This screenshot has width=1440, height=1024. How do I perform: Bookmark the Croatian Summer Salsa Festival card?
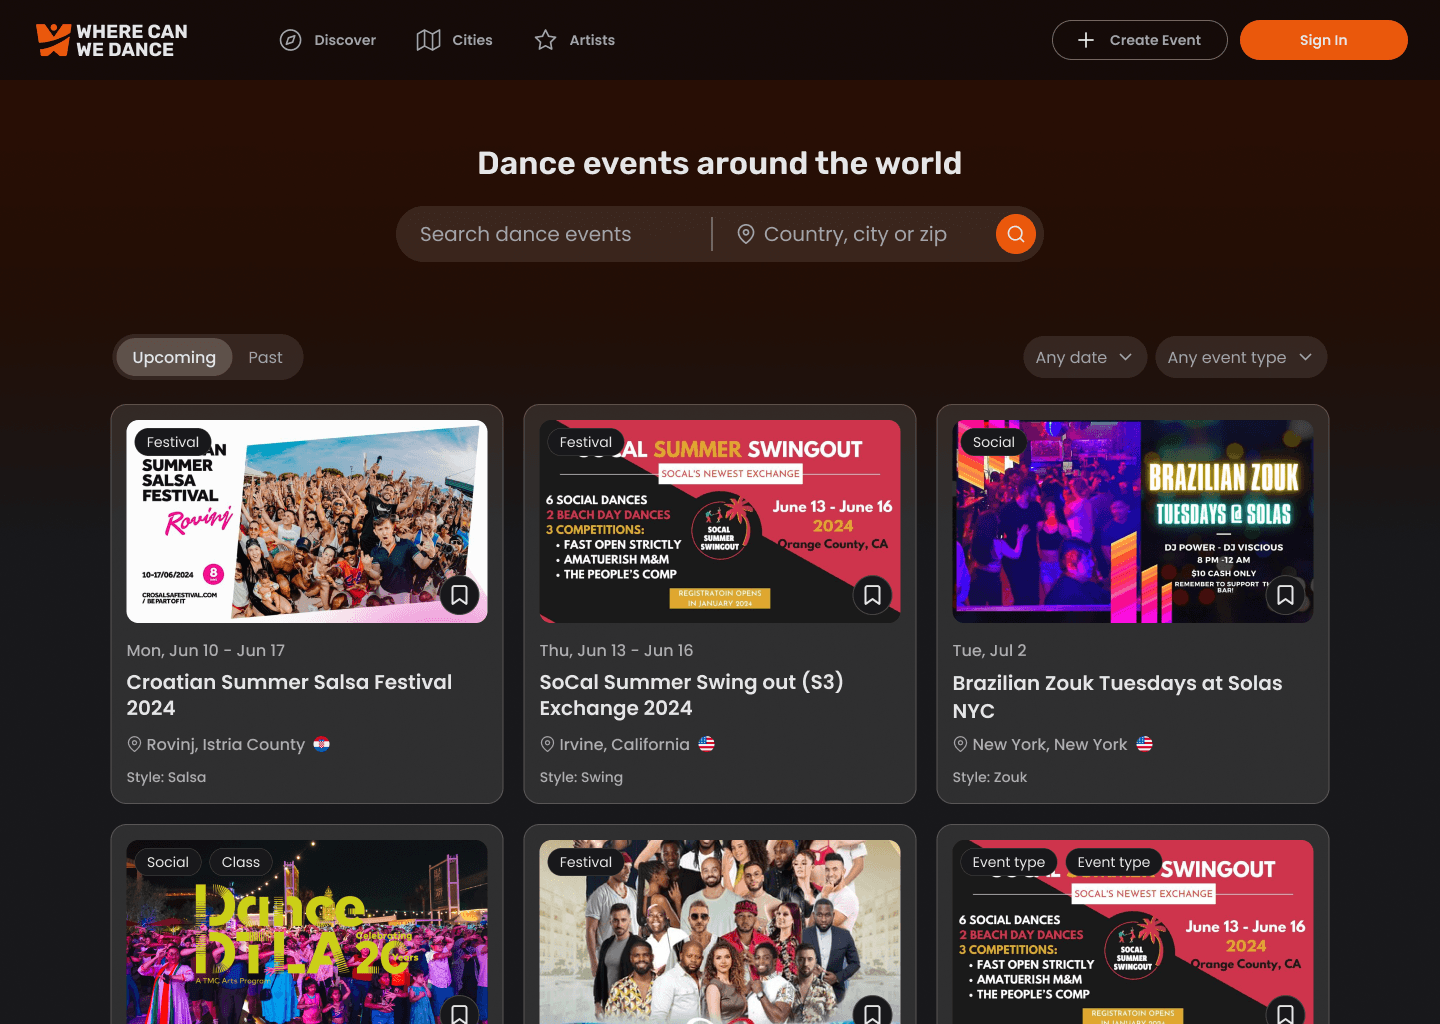pos(459,595)
